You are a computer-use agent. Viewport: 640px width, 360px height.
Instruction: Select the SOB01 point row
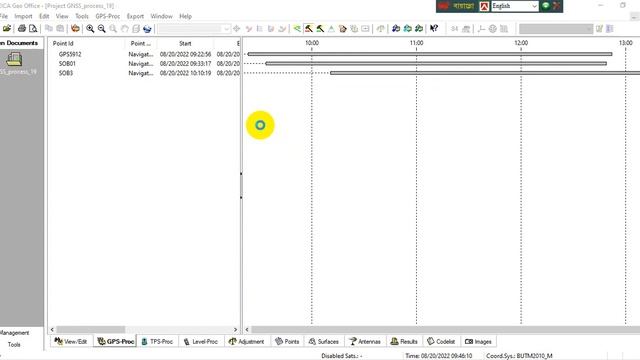tap(144, 64)
